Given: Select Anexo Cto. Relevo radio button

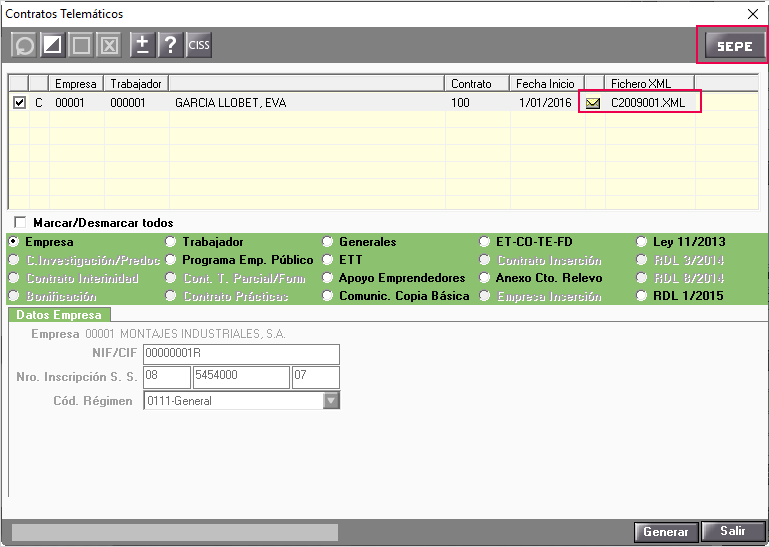Looking at the screenshot, I should 485,277.
